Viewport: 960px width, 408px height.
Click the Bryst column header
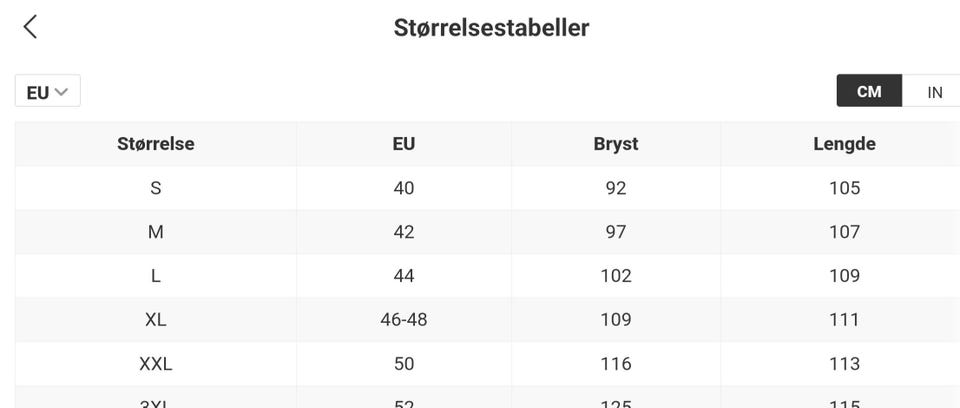(x=616, y=144)
